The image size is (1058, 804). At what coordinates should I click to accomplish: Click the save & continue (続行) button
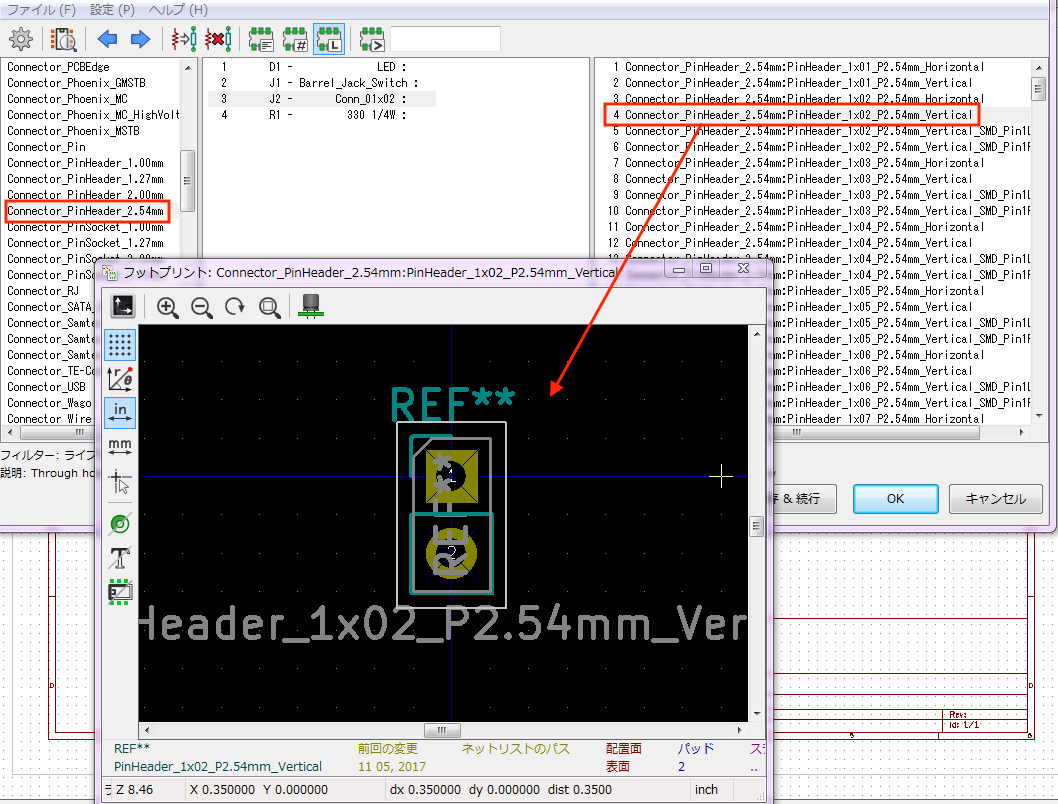[x=804, y=498]
